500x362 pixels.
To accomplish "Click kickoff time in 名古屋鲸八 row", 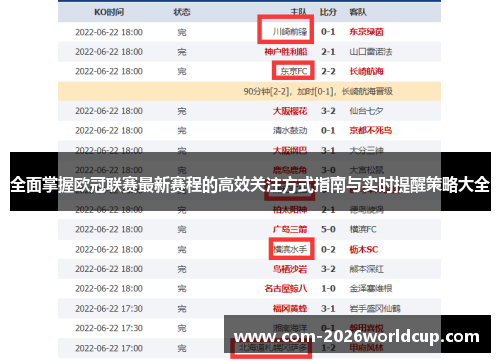I will pyautogui.click(x=109, y=289).
